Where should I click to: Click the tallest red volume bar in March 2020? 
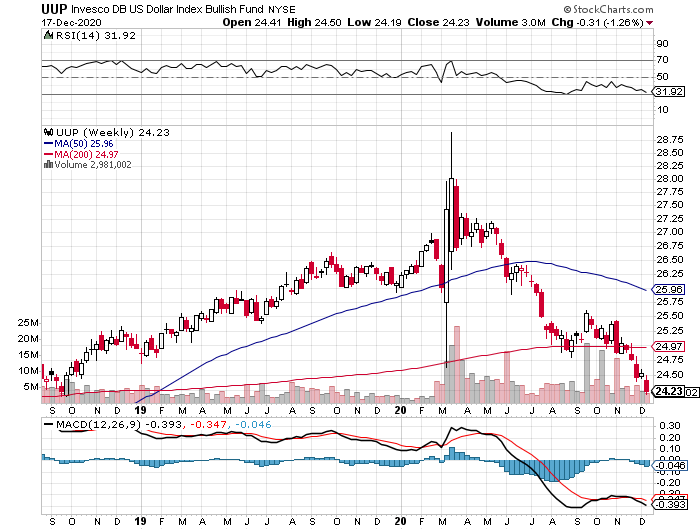pos(457,364)
